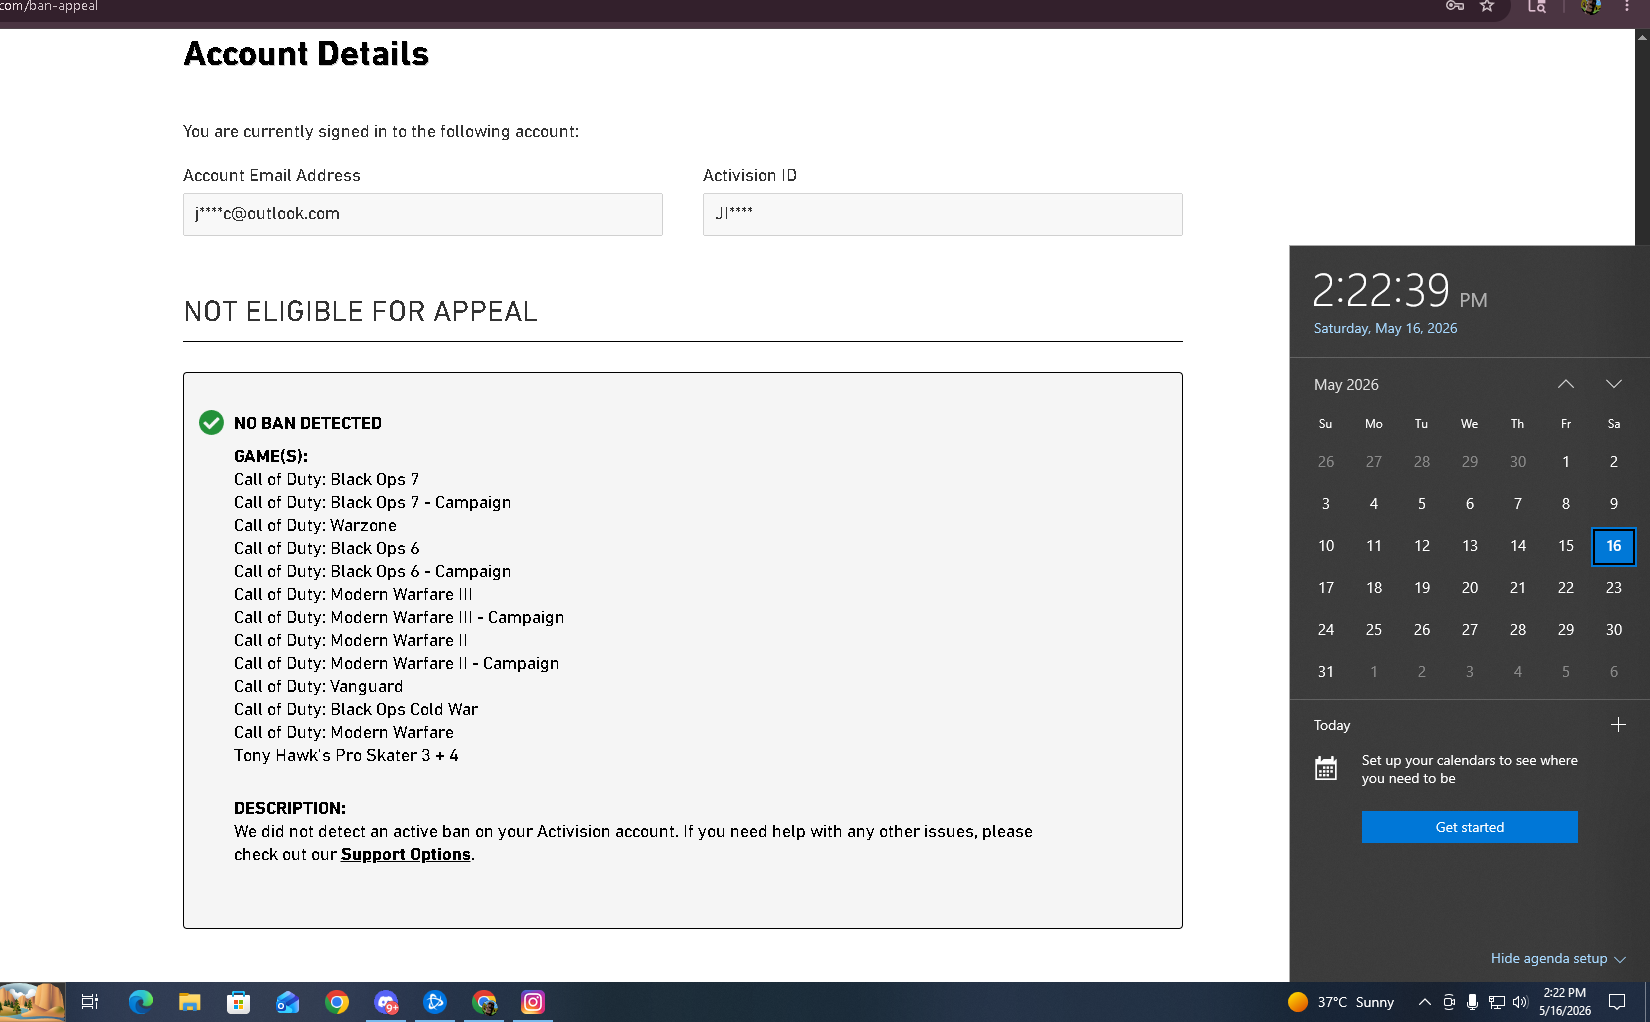Click Modern Warfare II - Campaign entry
This screenshot has height=1022, width=1650.
397,663
